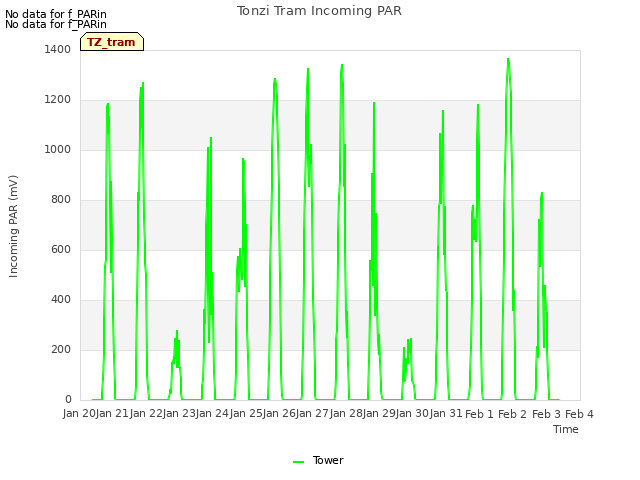640x480 pixels.
Task: Click the TZ_tram label box
Action: point(112,42)
